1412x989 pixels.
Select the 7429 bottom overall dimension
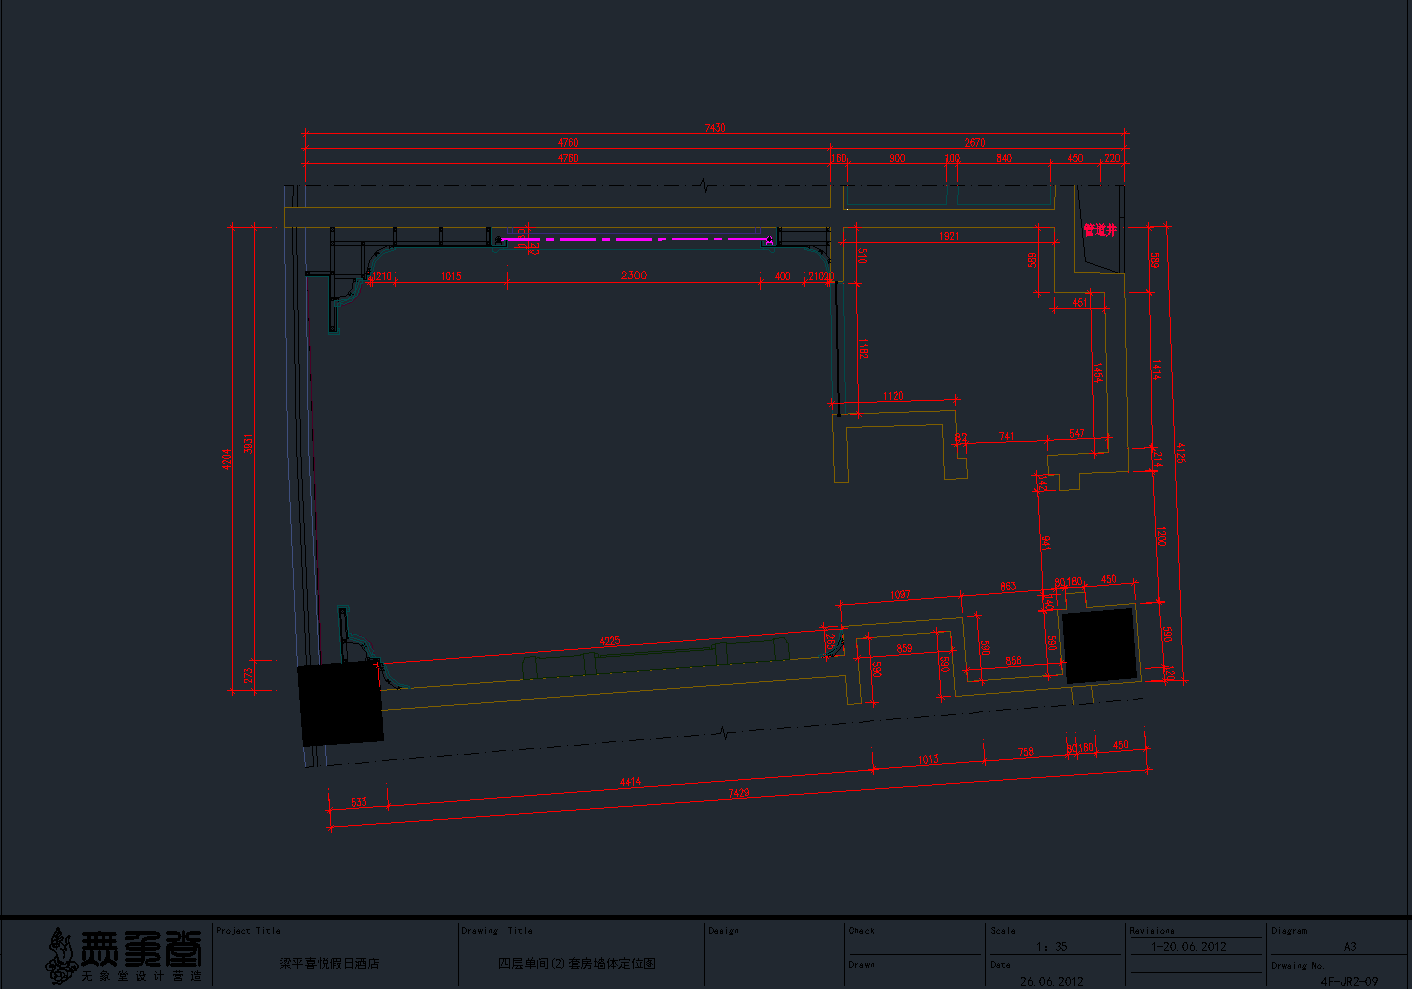738,794
